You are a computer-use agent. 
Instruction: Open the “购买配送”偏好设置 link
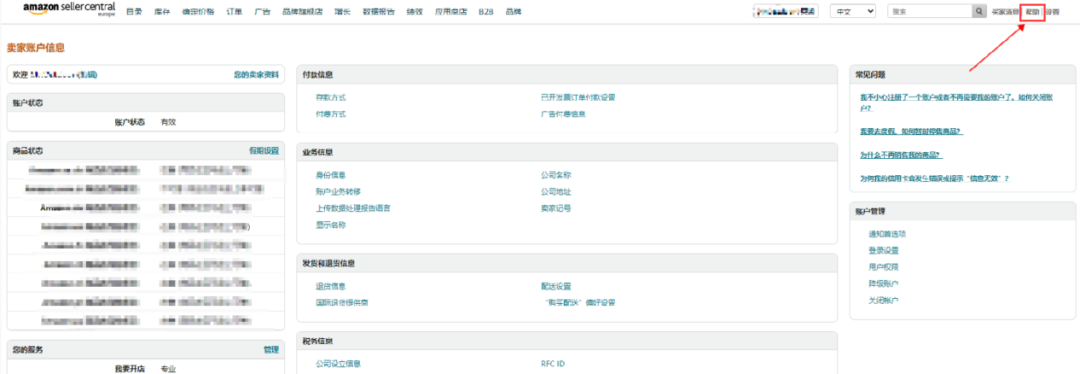coord(579,302)
